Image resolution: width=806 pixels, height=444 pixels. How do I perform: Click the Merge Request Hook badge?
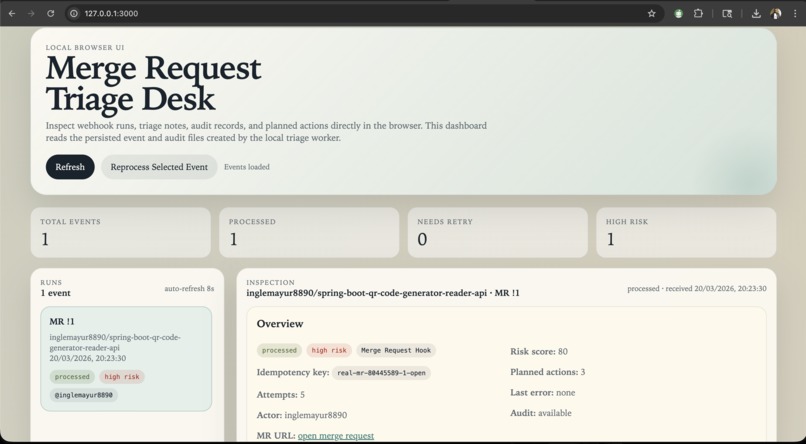[x=396, y=350]
